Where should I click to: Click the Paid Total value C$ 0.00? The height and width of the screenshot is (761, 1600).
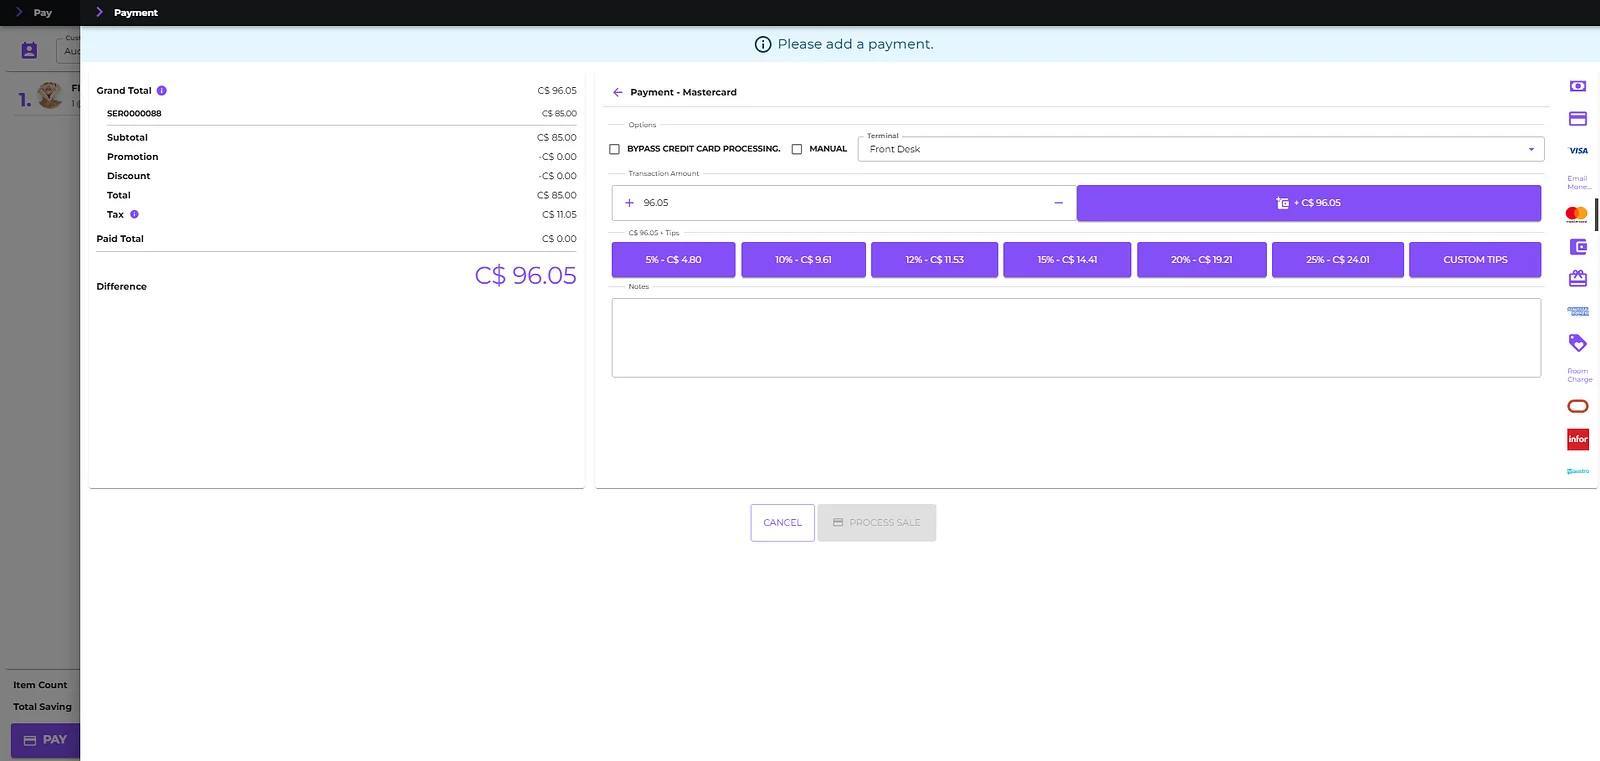point(559,239)
